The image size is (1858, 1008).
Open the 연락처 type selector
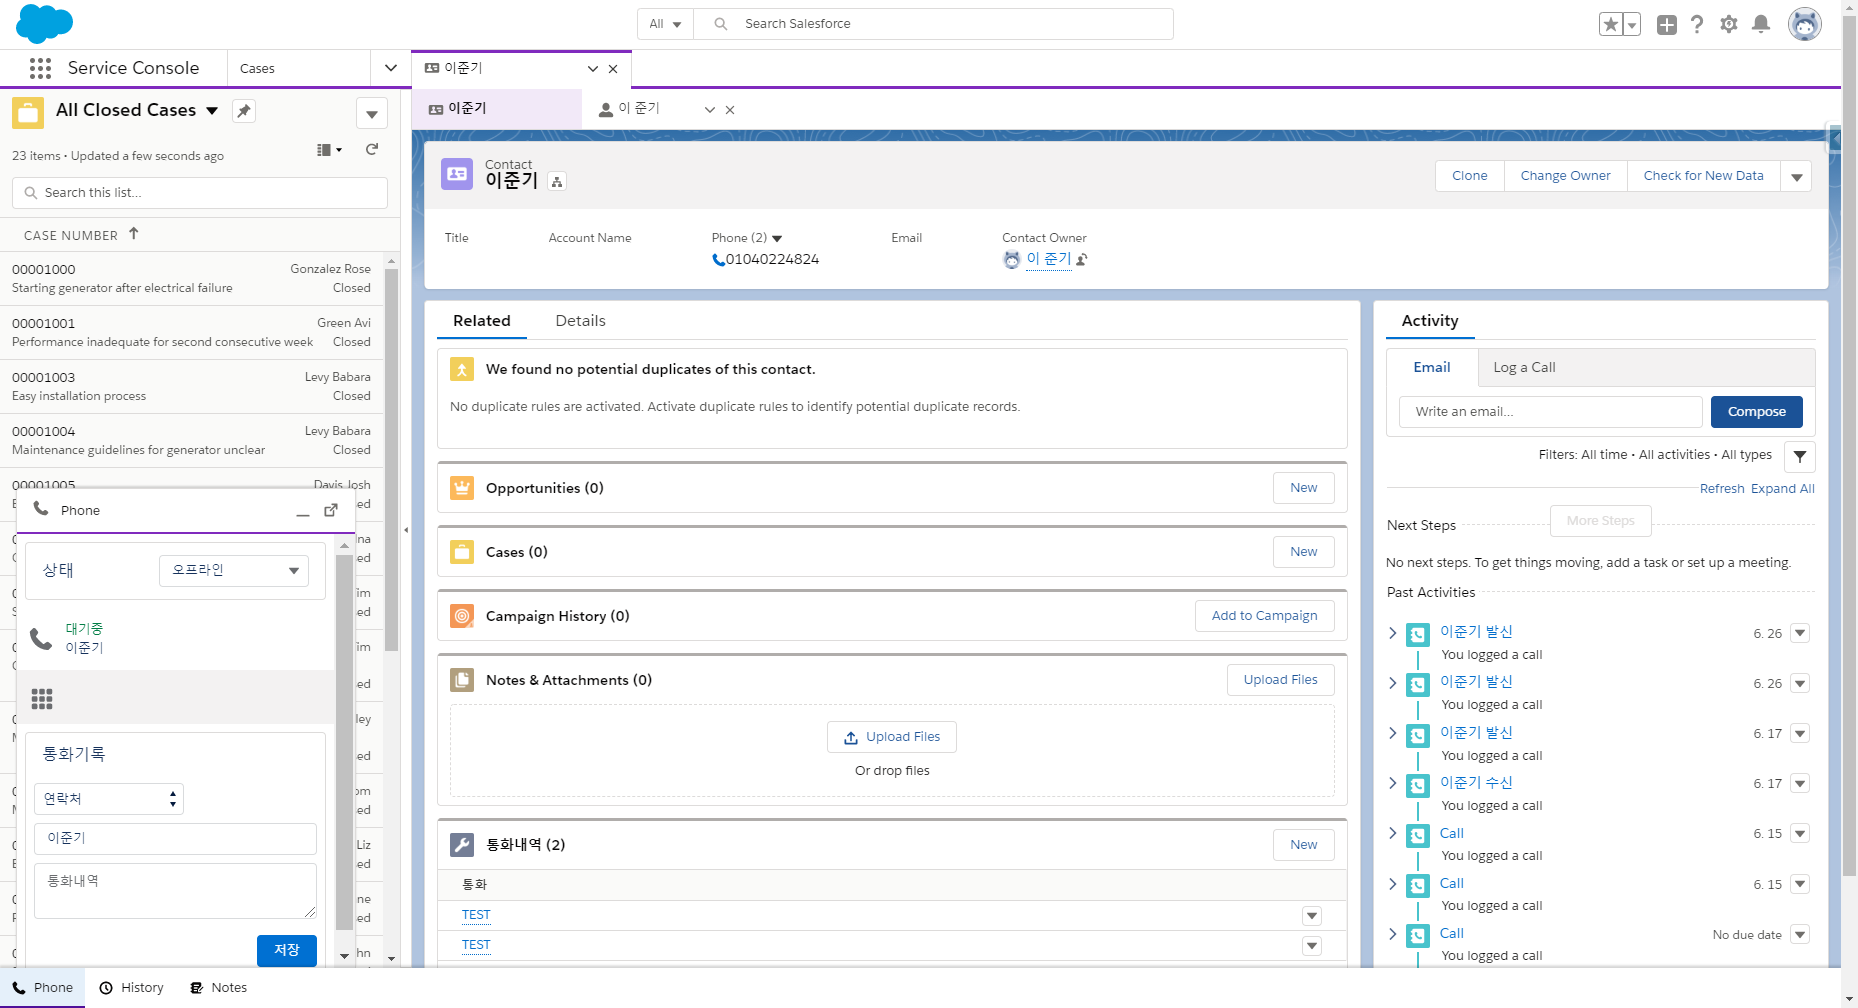tap(109, 799)
